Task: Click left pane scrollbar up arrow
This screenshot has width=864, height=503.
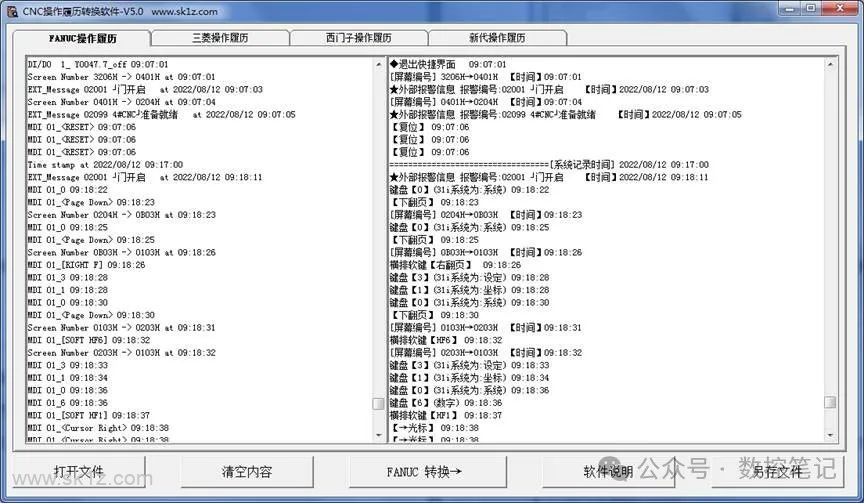Action: coord(379,64)
